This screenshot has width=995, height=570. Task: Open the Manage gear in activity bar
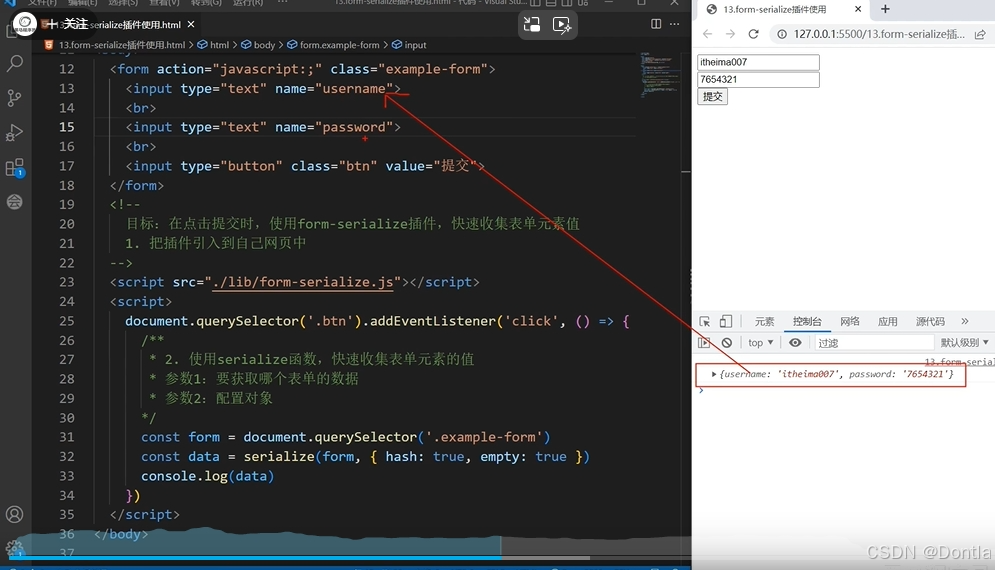pos(15,548)
